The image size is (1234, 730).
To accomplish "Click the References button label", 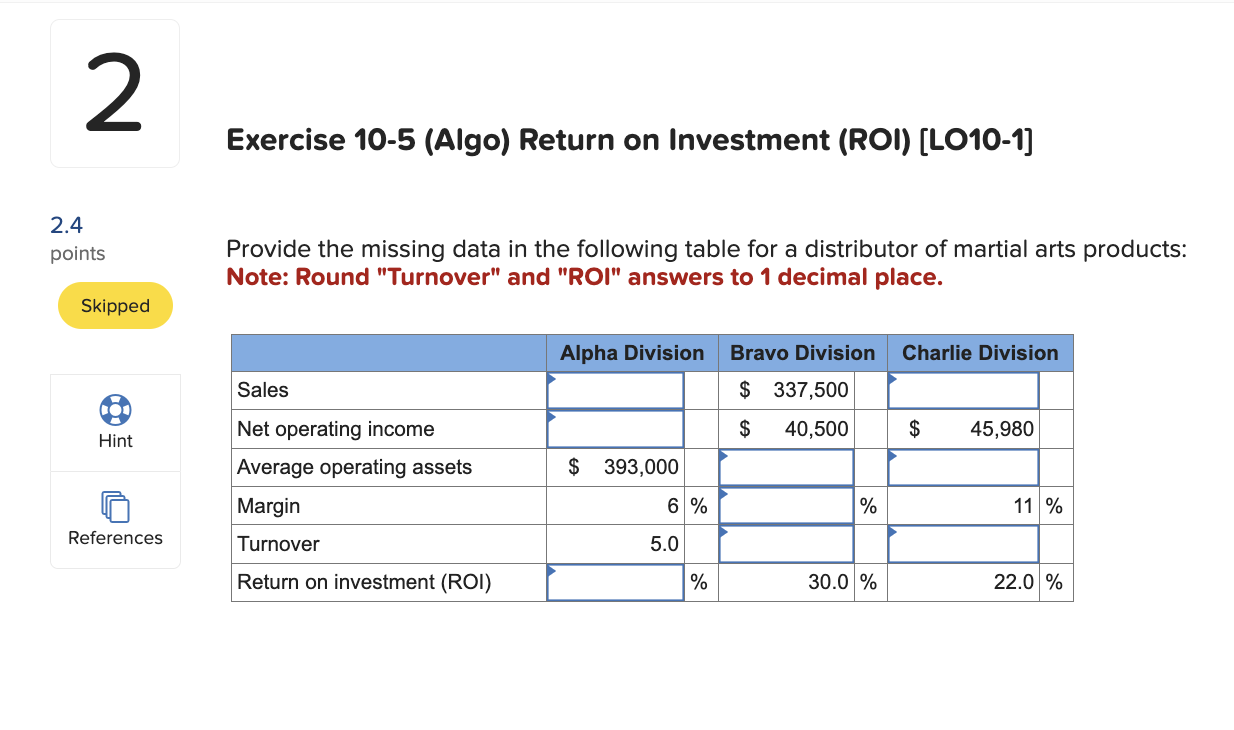I will [115, 537].
